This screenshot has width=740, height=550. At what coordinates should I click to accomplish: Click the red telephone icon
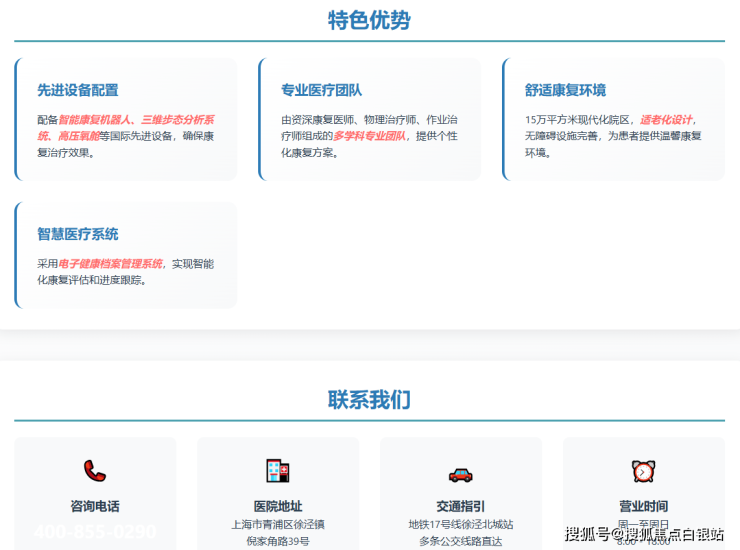(x=95, y=470)
